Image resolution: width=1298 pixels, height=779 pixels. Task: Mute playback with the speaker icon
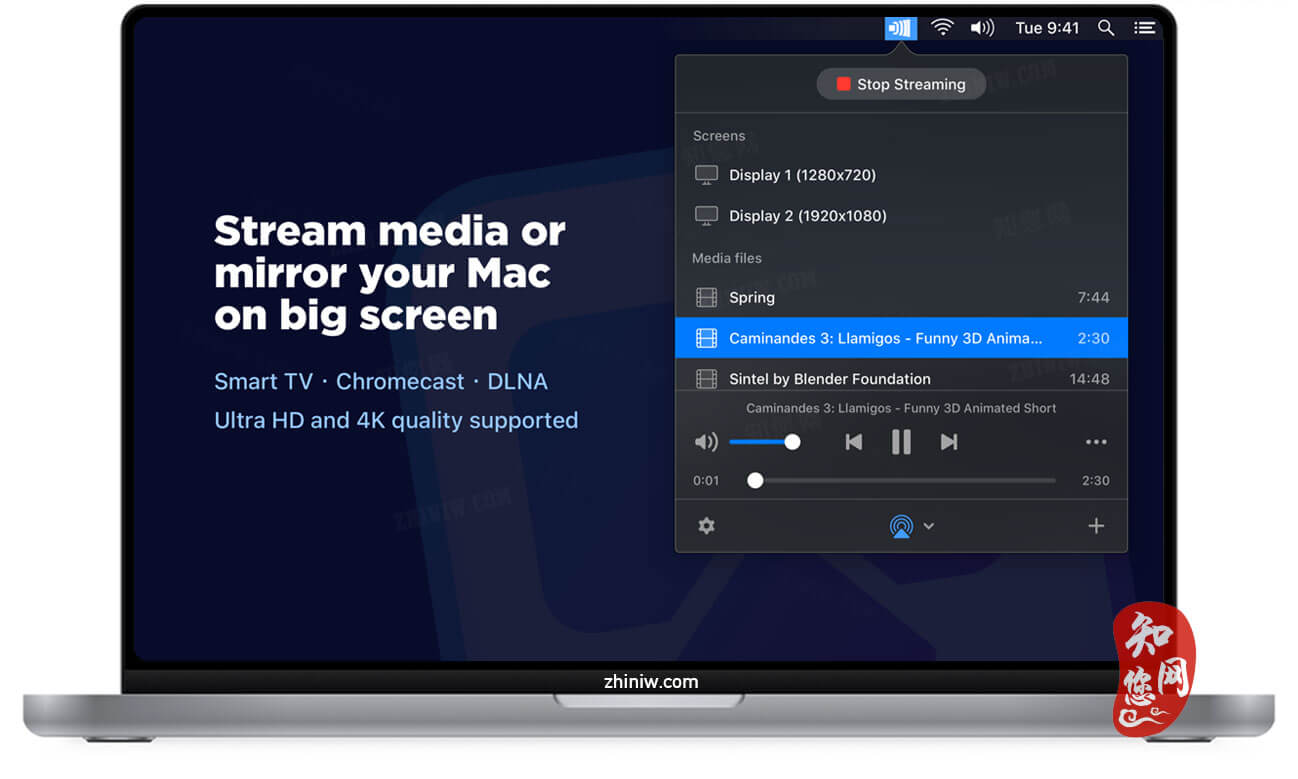tap(706, 442)
